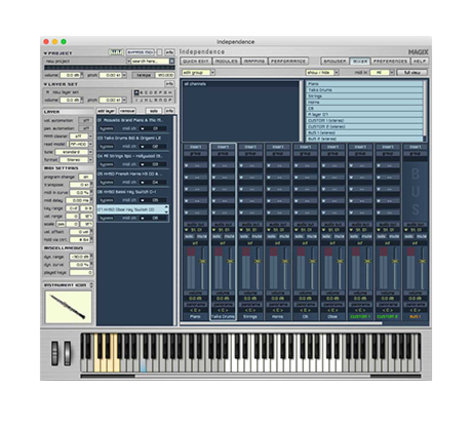Click the search field dropdown button
The image size is (472, 427).
click(172, 61)
